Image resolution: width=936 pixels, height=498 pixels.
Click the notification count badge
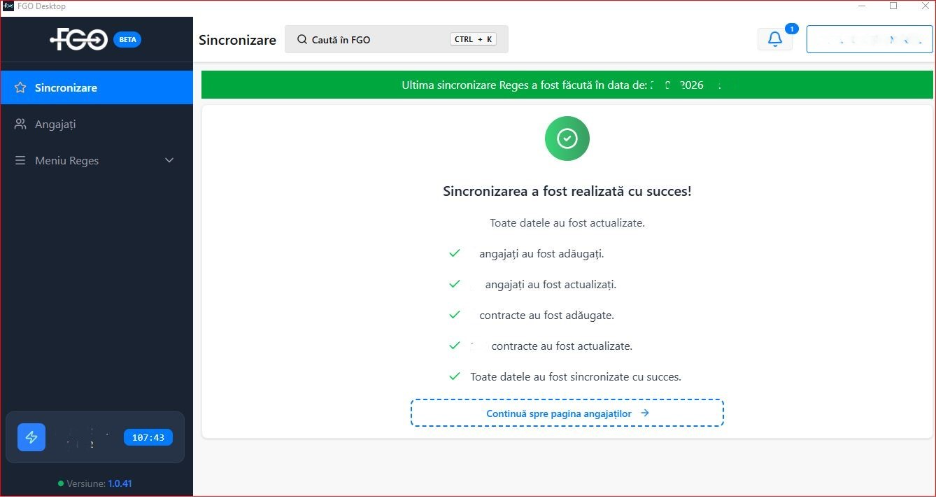(x=792, y=28)
